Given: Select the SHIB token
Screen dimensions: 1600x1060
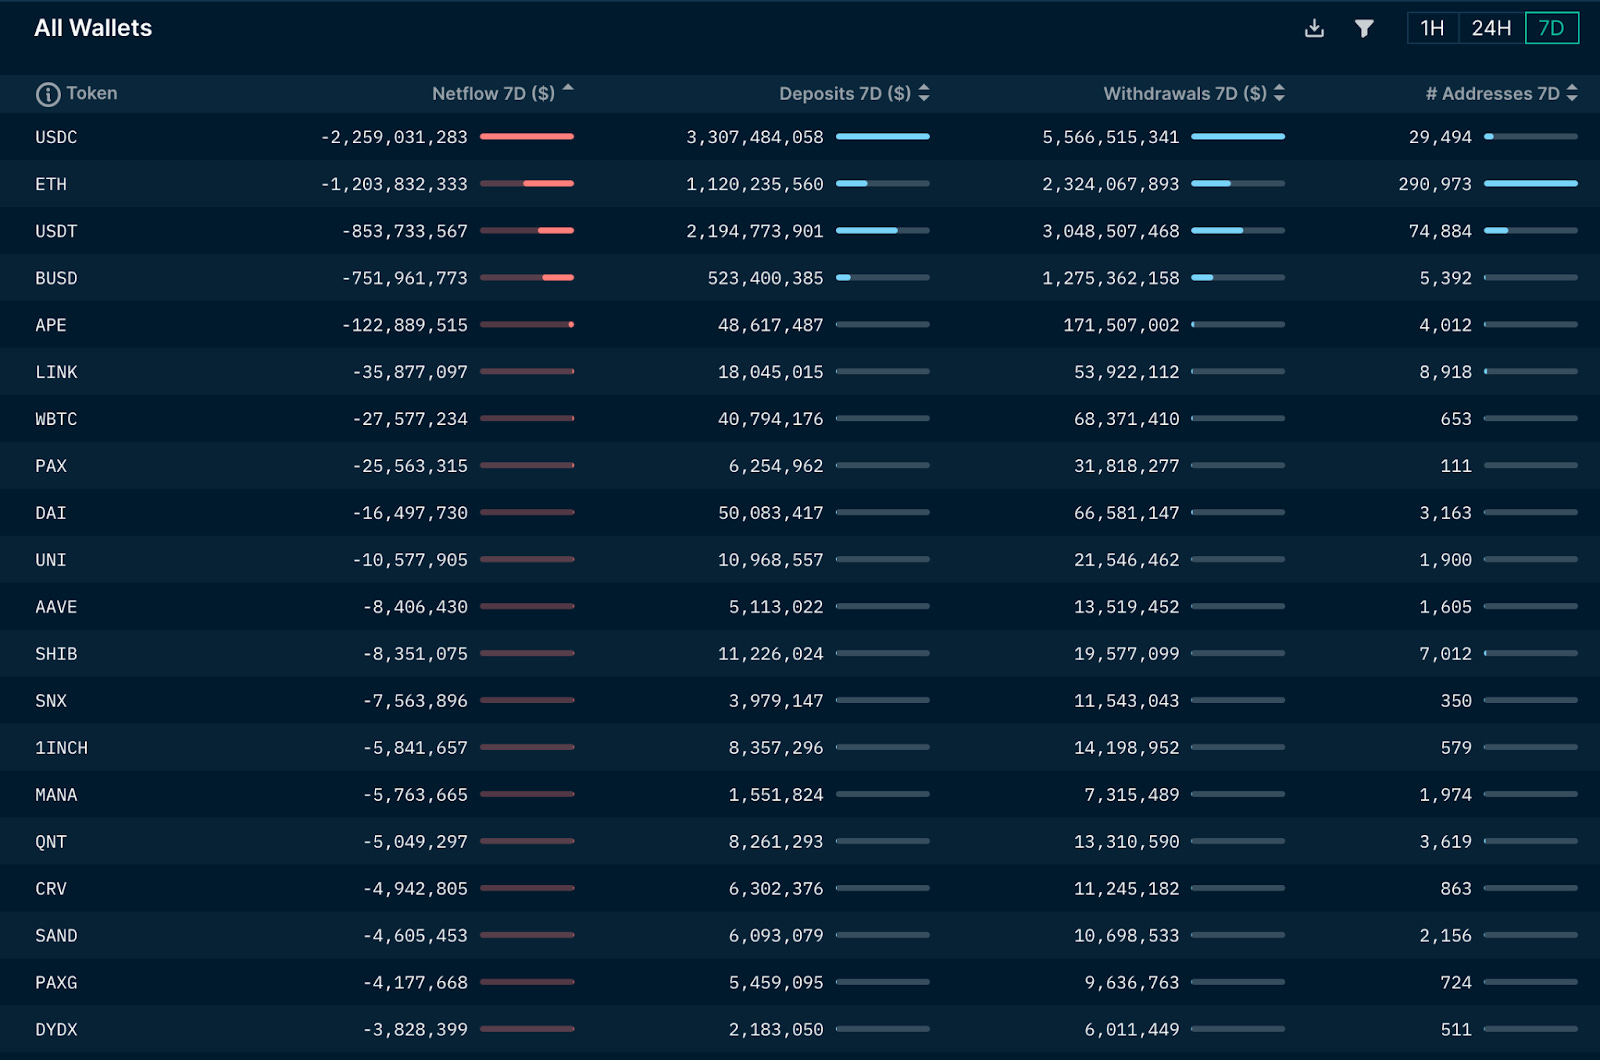Looking at the screenshot, I should (56, 654).
